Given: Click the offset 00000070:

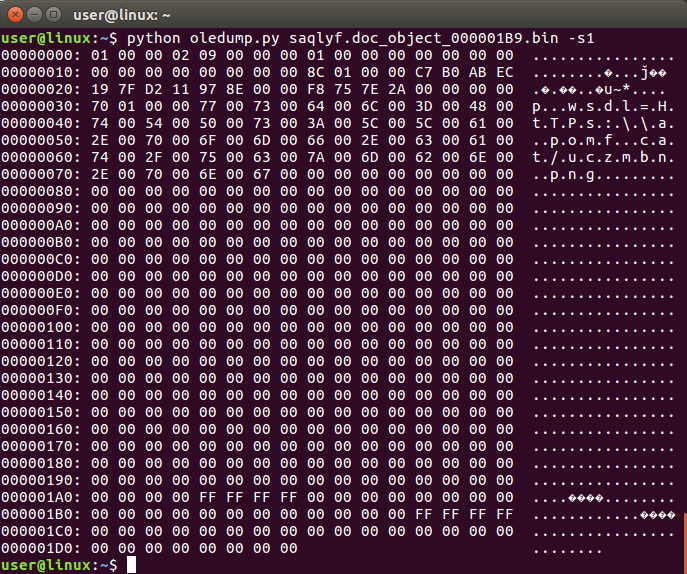Looking at the screenshot, I should (x=41, y=174).
